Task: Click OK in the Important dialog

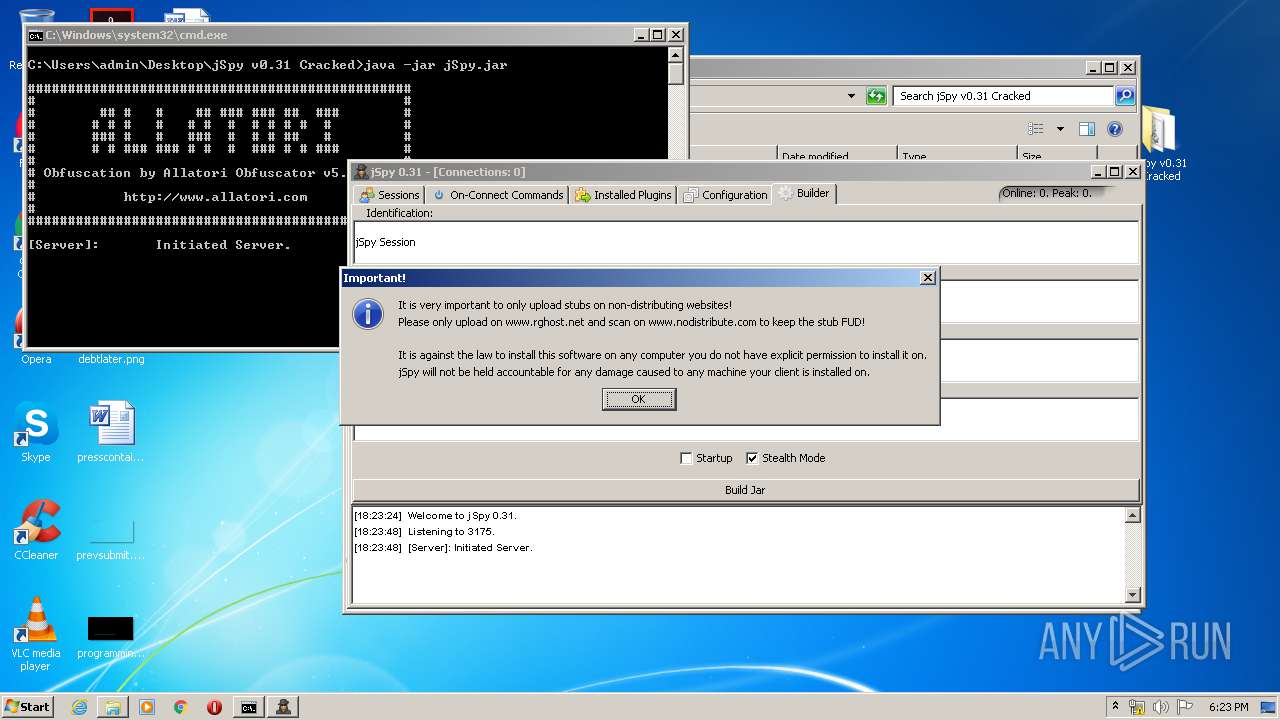Action: (x=639, y=399)
